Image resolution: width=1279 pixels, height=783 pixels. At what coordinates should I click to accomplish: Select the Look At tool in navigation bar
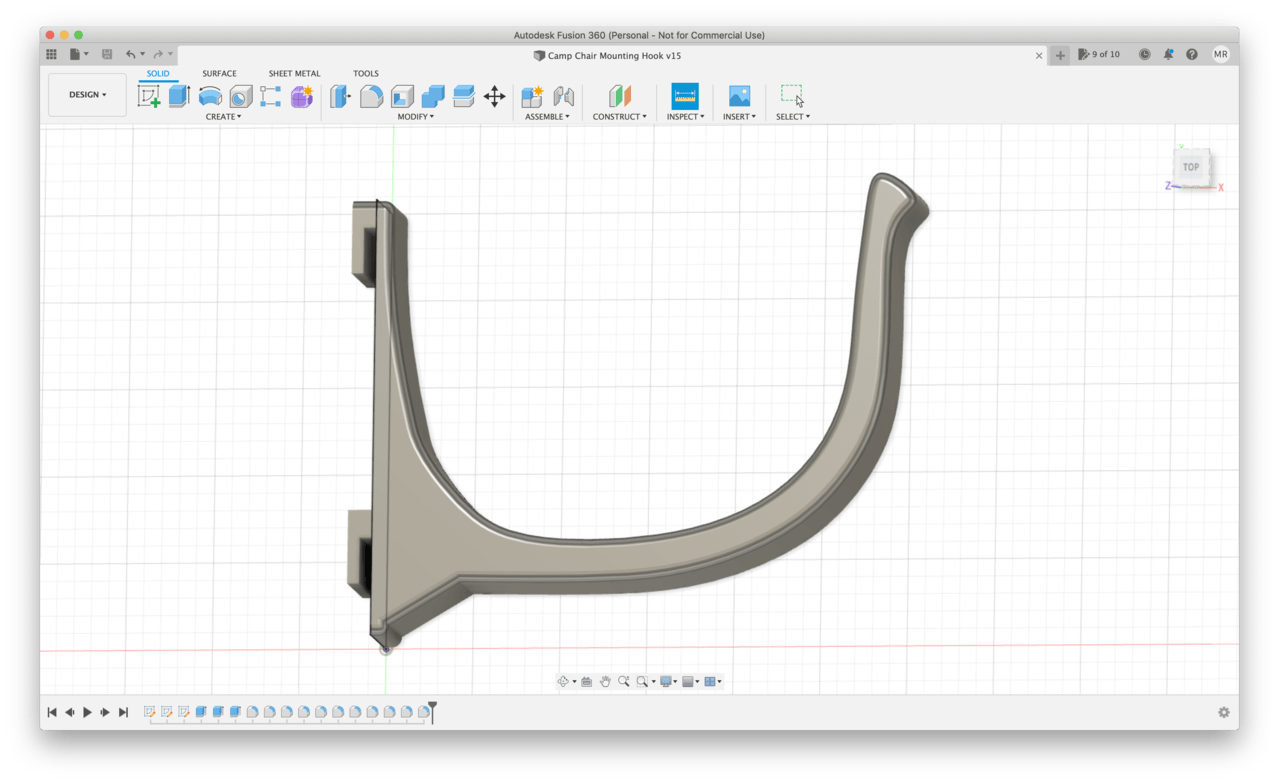coord(587,681)
